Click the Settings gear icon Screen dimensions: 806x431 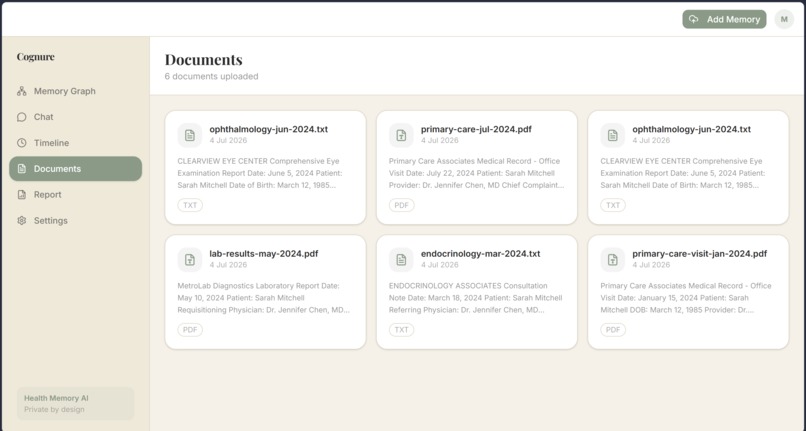click(x=22, y=220)
